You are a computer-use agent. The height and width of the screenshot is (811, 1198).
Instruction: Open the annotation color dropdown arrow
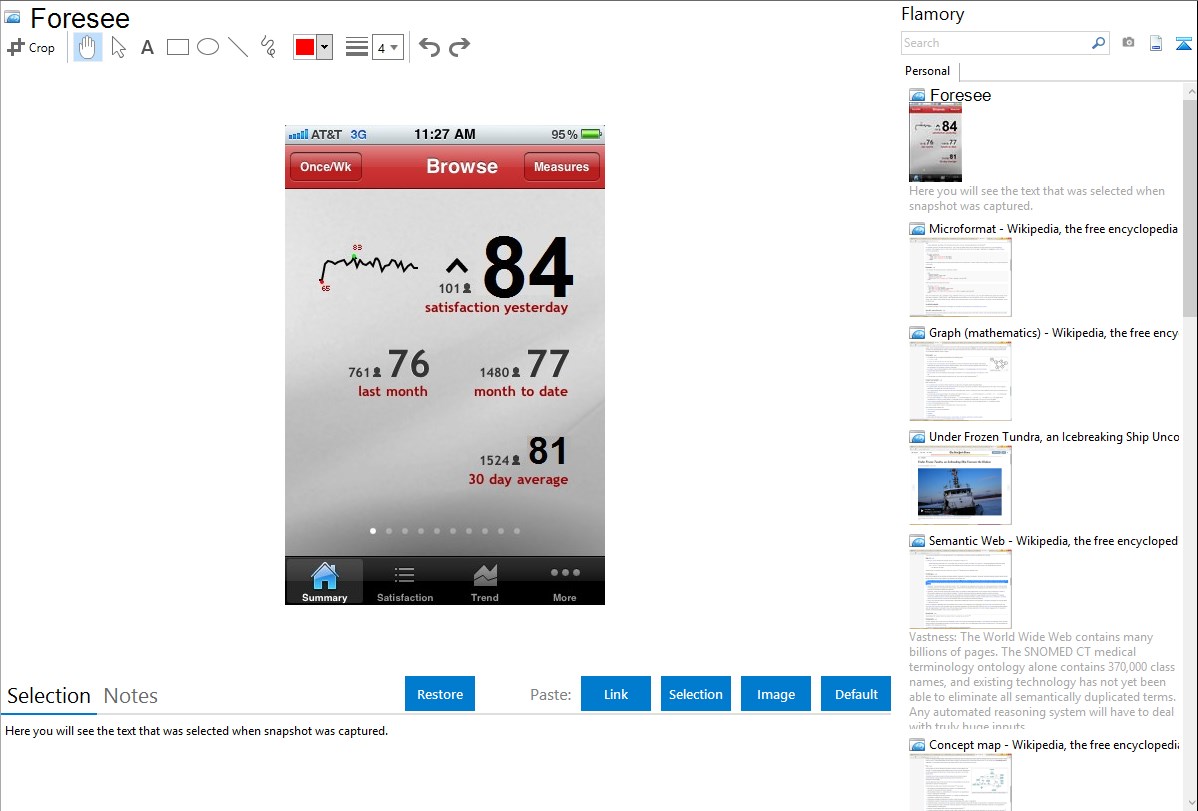click(325, 47)
